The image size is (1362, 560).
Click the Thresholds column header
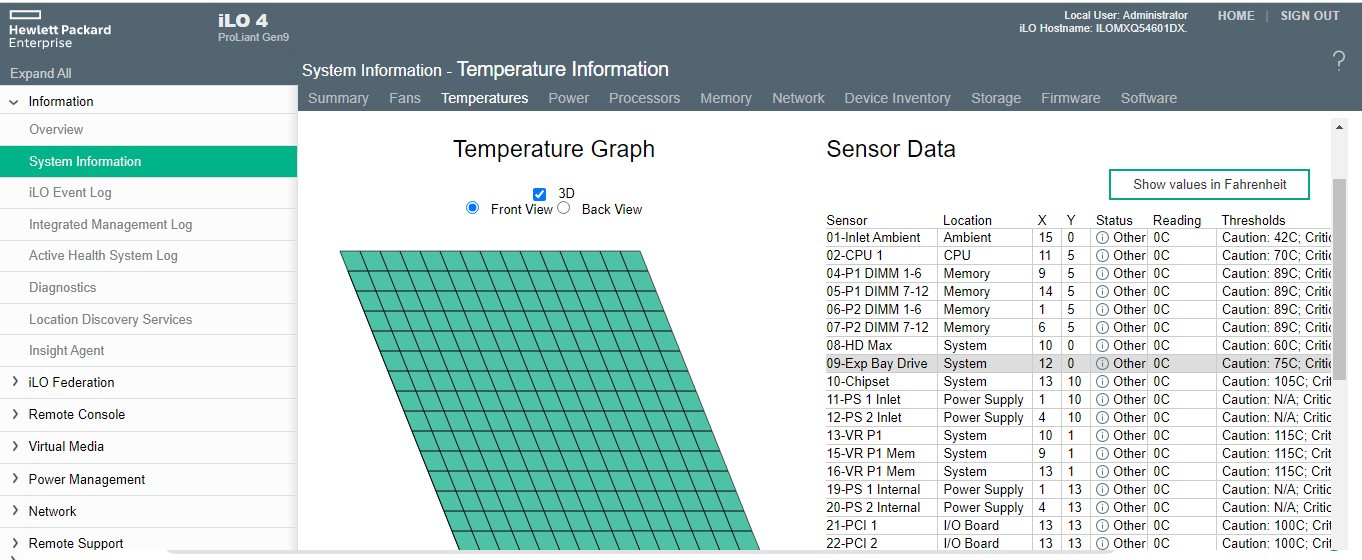pos(1253,220)
